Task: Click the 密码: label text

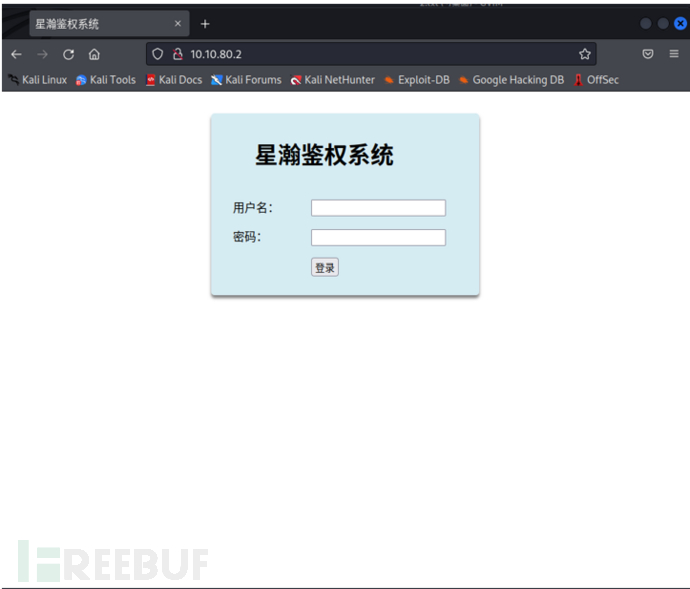Action: [x=247, y=237]
